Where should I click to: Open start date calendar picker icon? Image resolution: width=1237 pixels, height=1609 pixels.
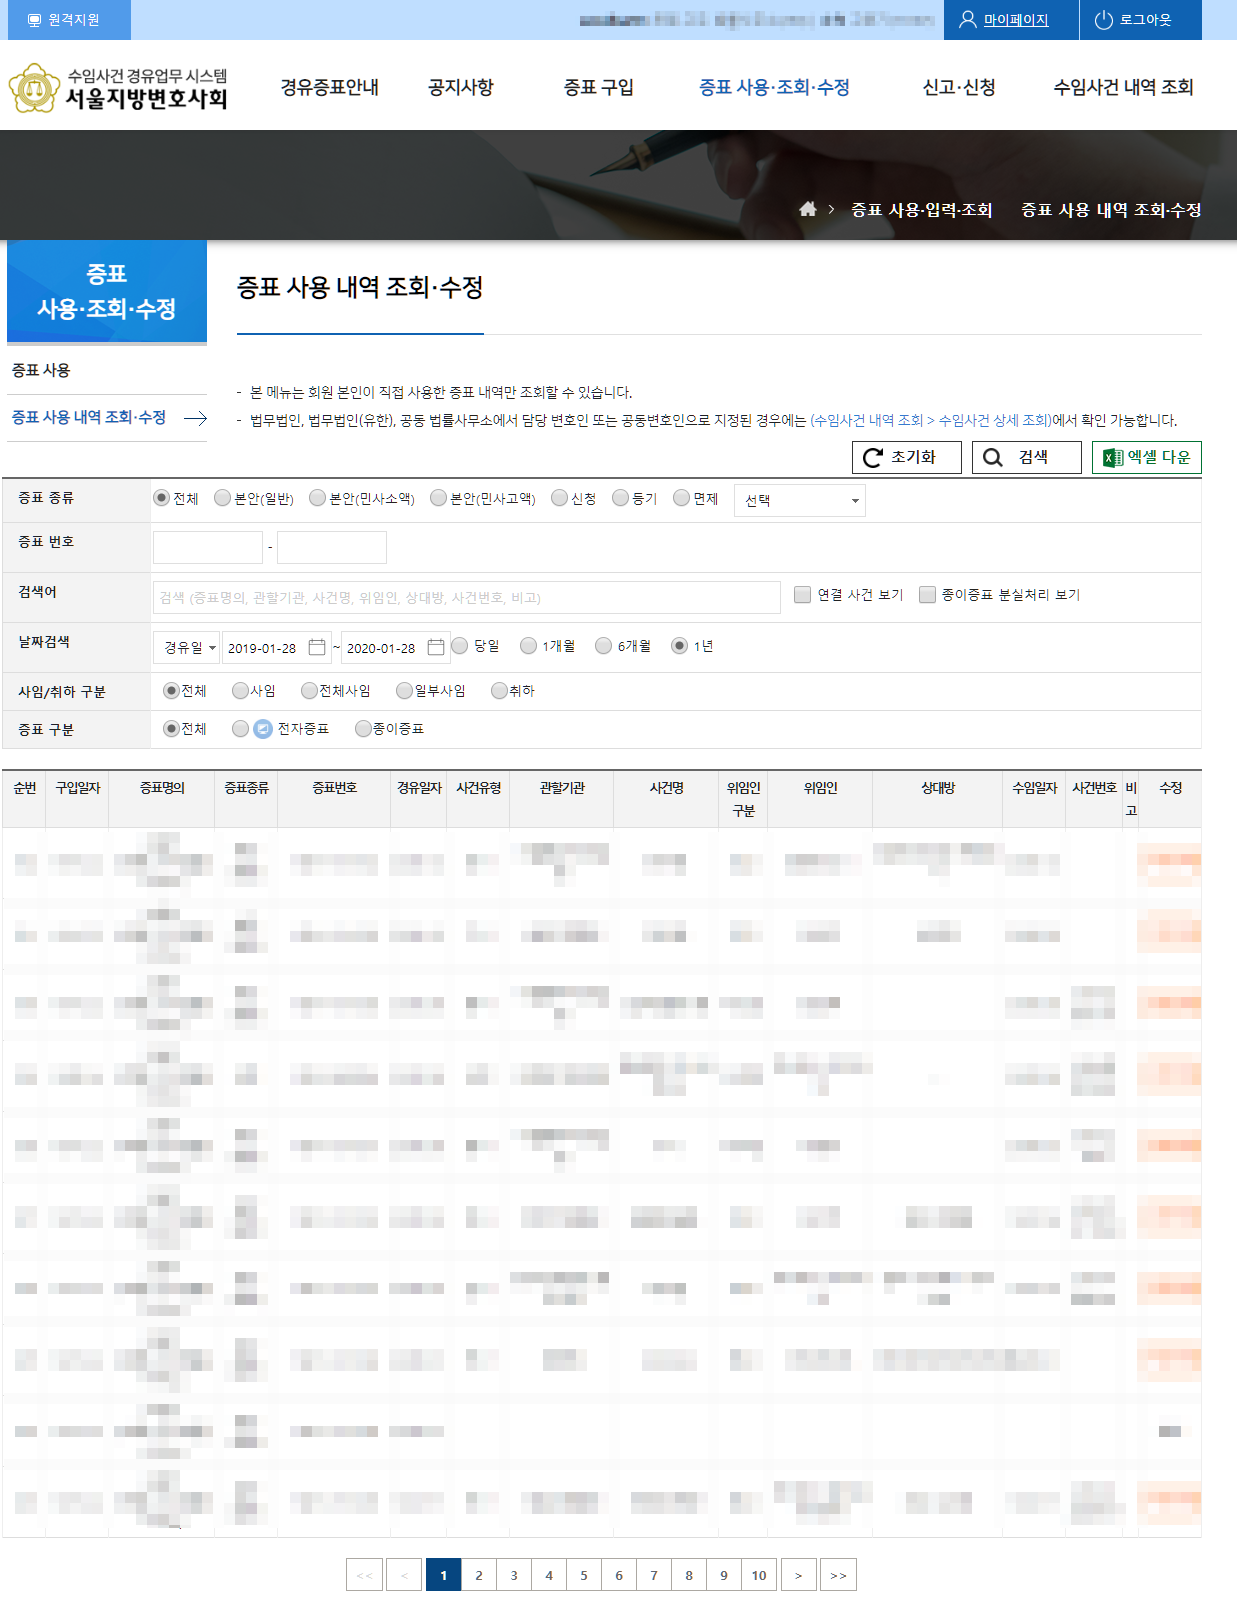pyautogui.click(x=317, y=647)
